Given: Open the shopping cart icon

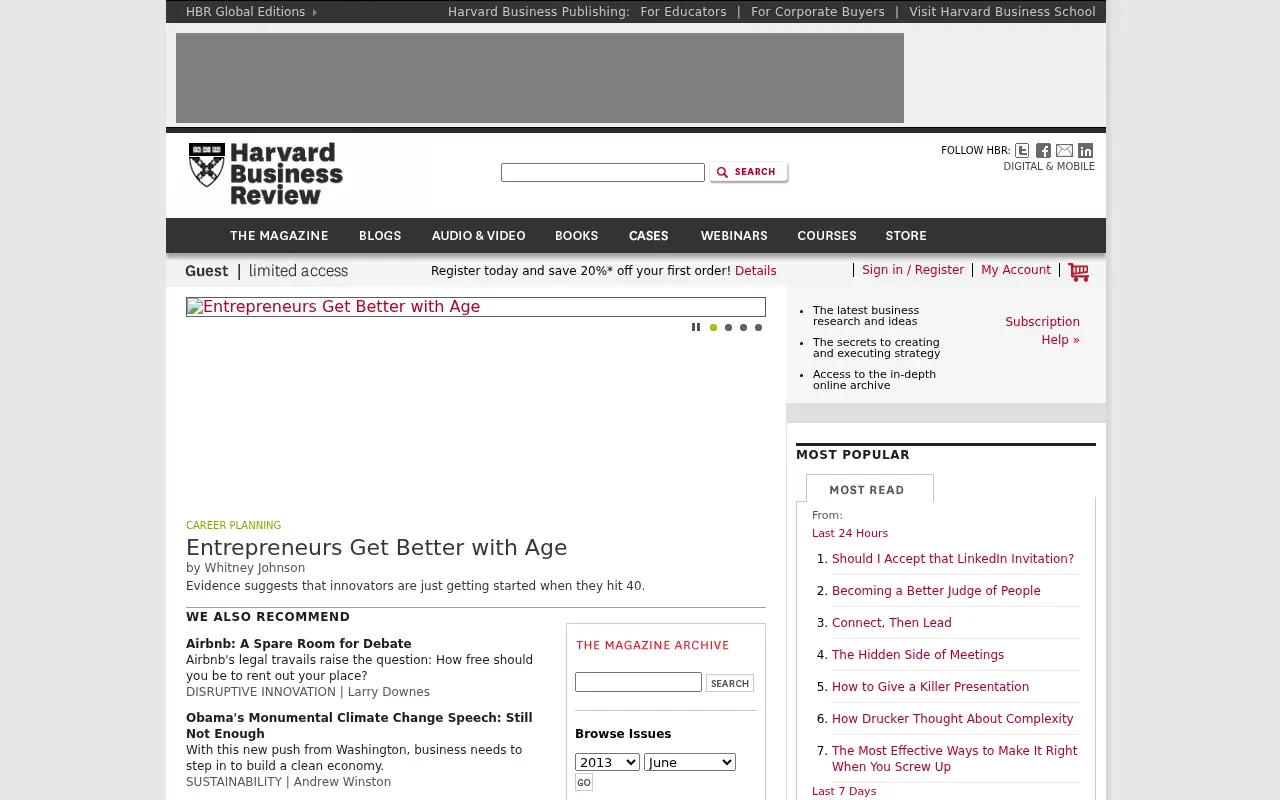Looking at the screenshot, I should (x=1078, y=272).
